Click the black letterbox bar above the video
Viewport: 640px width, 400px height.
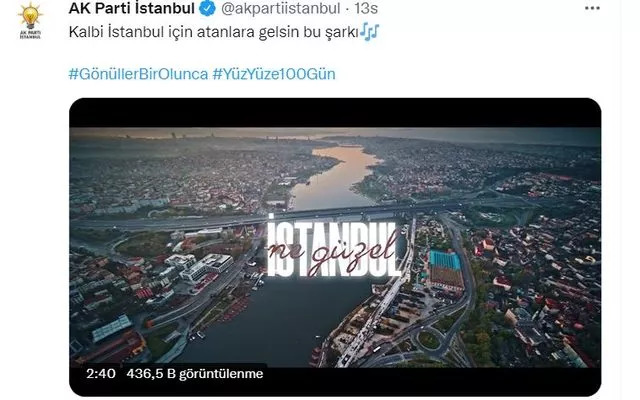coord(335,113)
